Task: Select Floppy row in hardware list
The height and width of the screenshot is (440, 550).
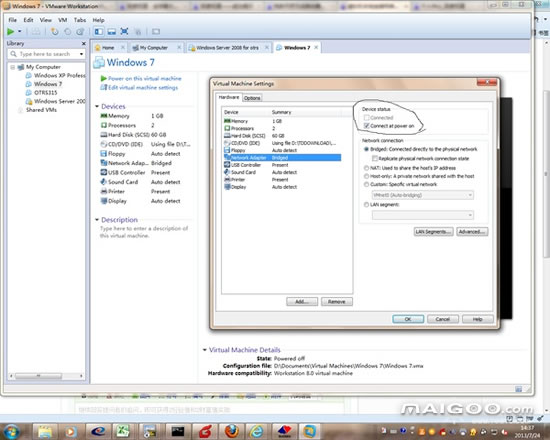Action: click(x=282, y=150)
